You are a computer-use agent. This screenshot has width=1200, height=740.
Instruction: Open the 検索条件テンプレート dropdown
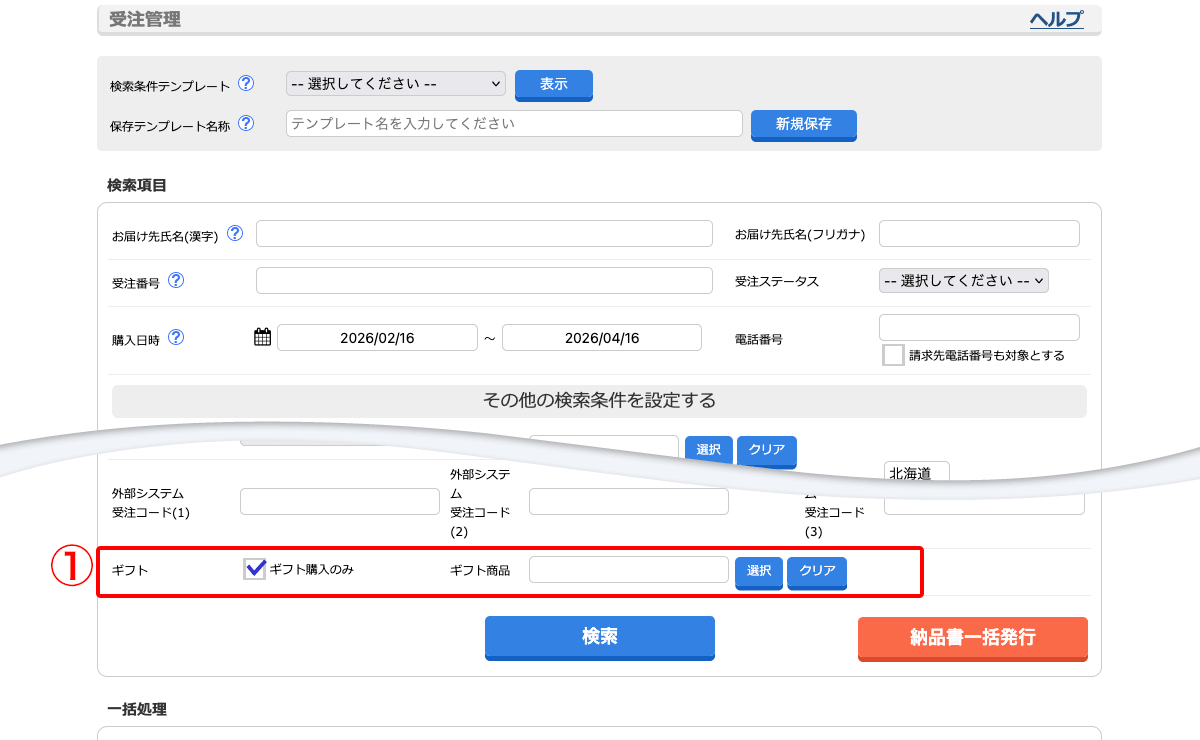point(395,84)
